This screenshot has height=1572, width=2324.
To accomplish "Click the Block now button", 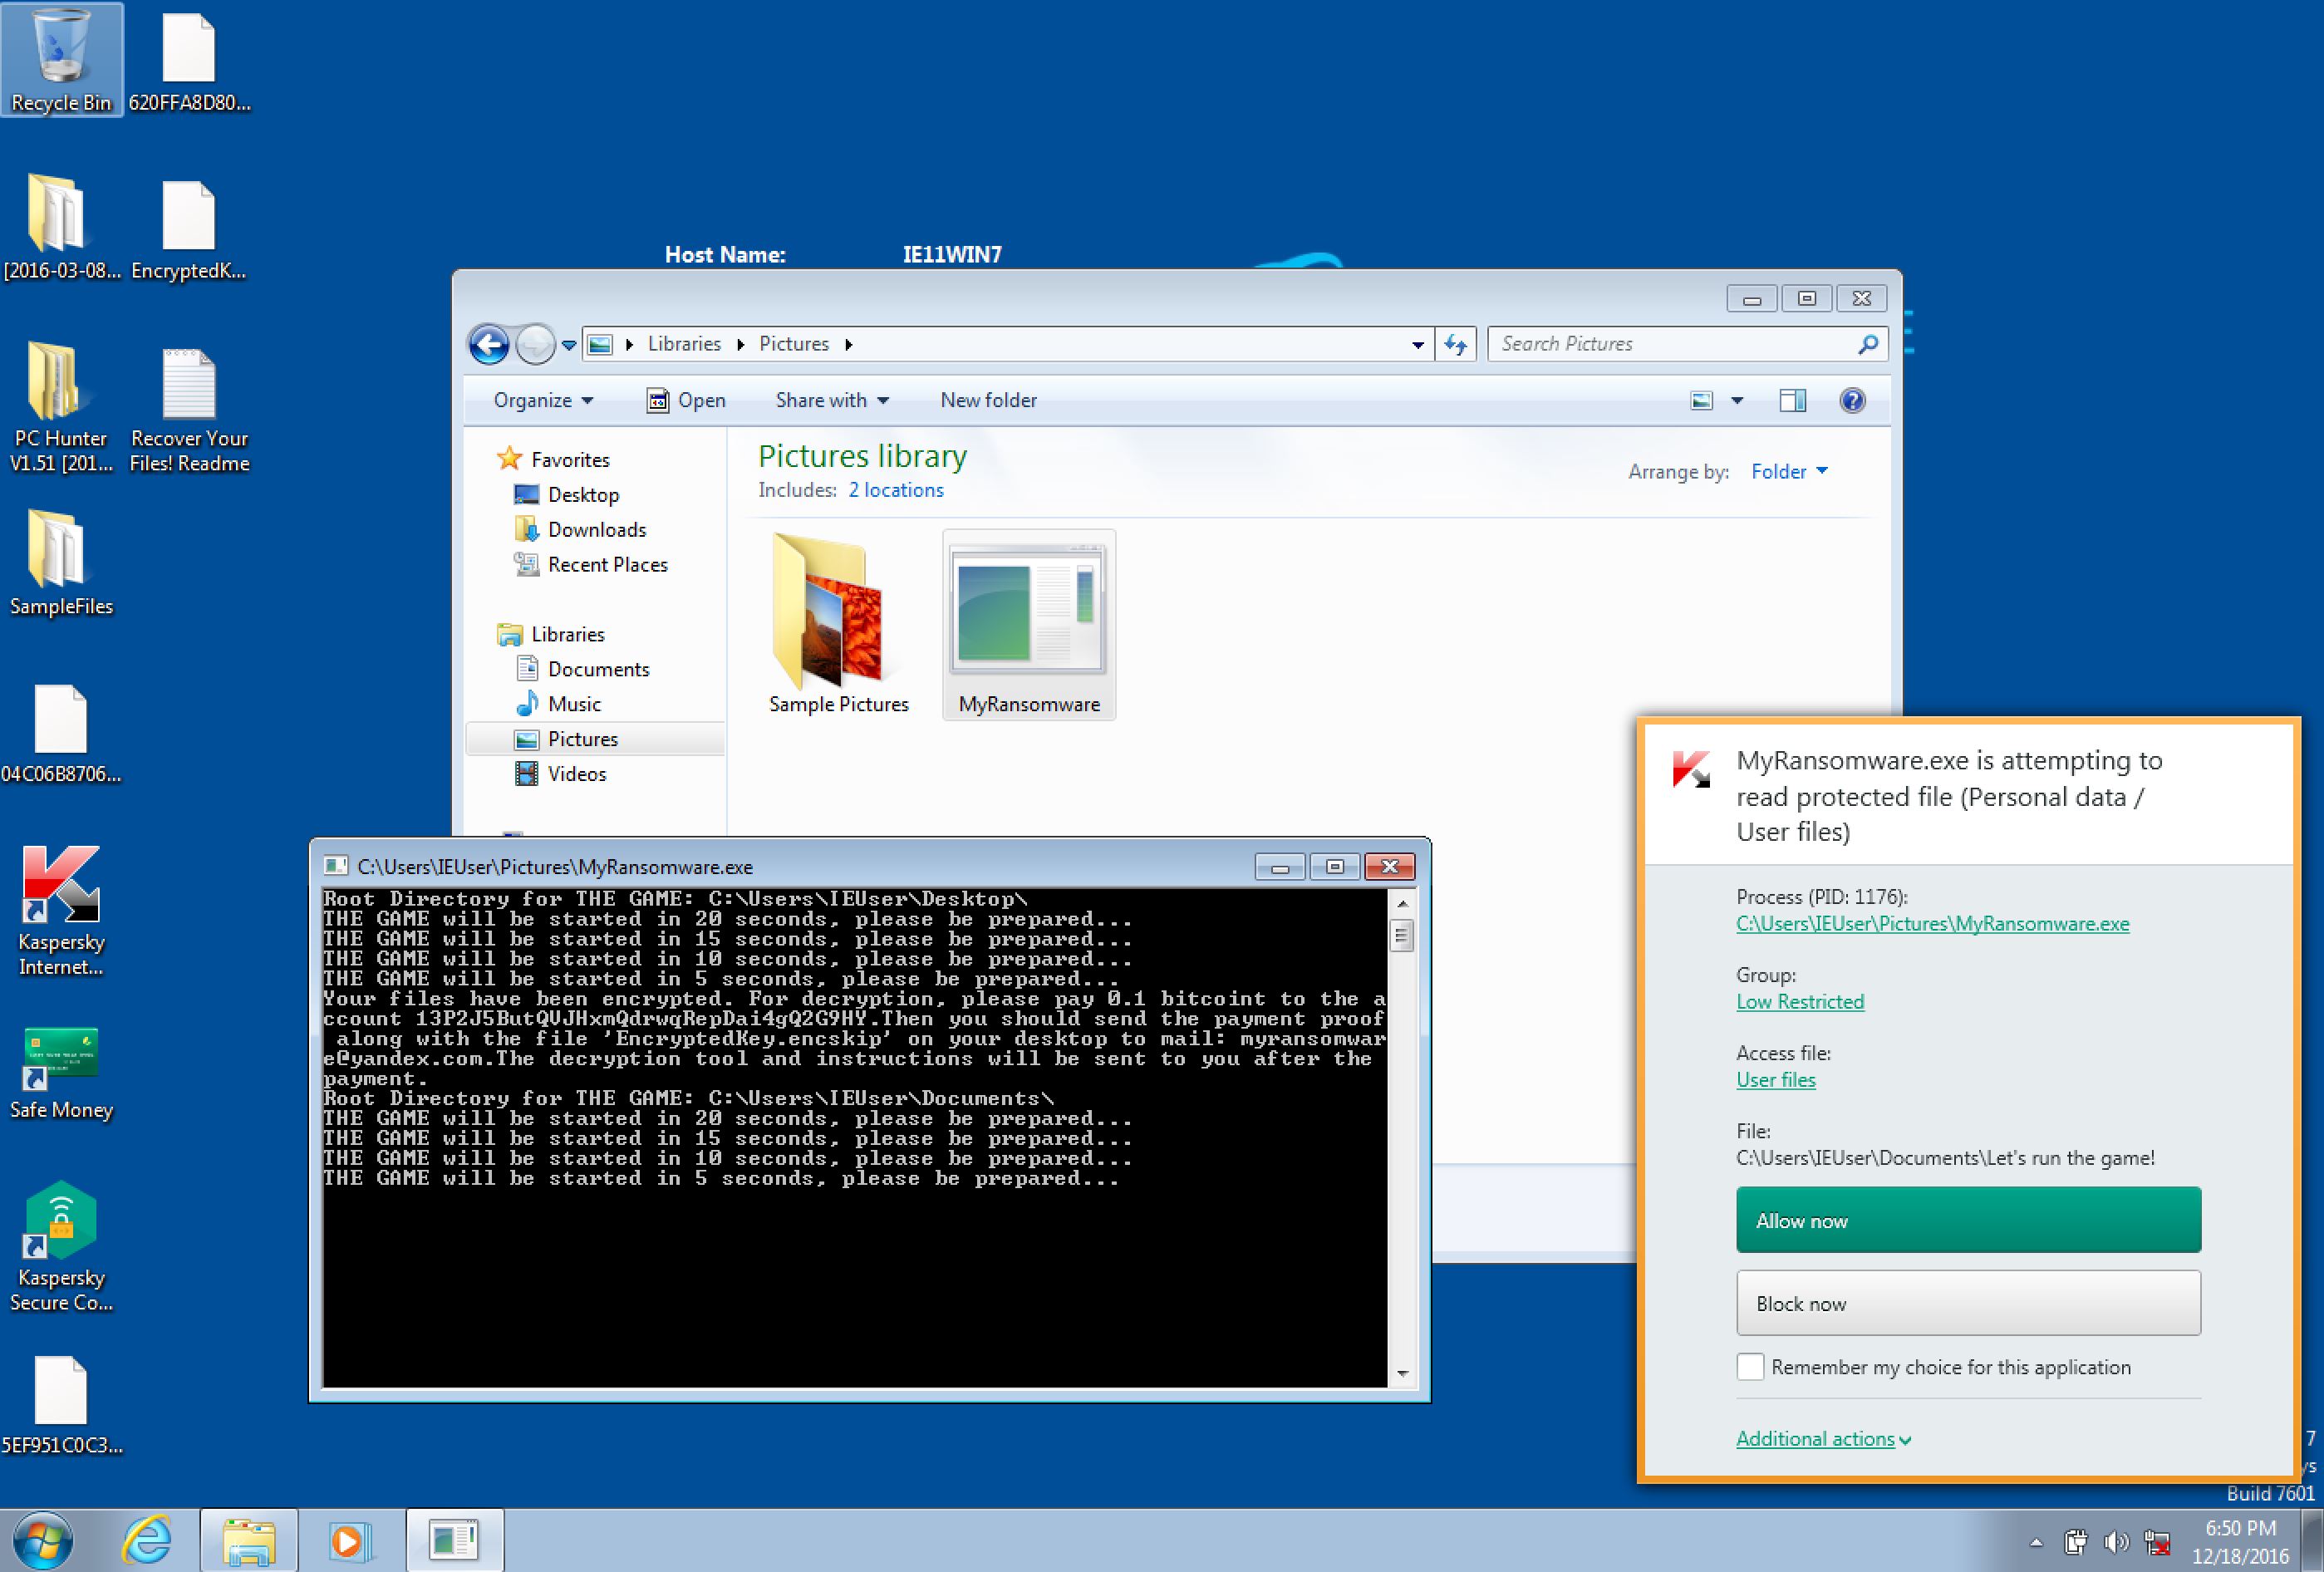I will [1968, 1303].
